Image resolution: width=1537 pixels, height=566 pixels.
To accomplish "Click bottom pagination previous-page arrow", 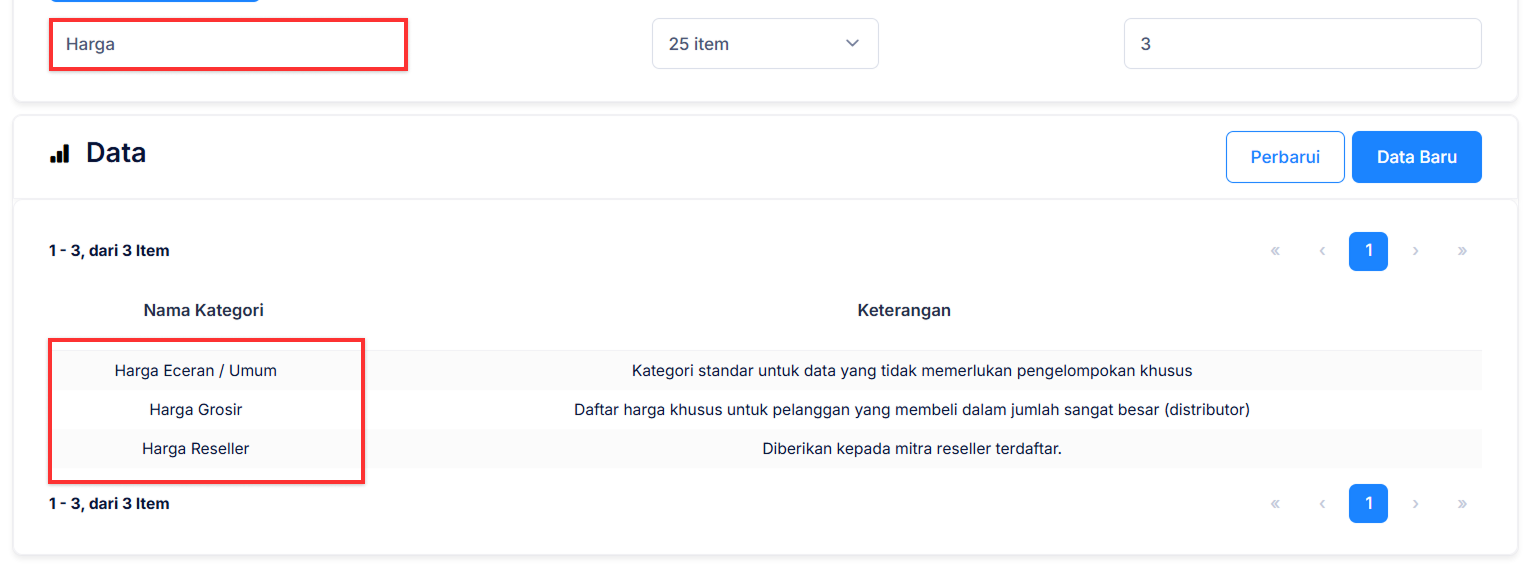I will tap(1322, 503).
